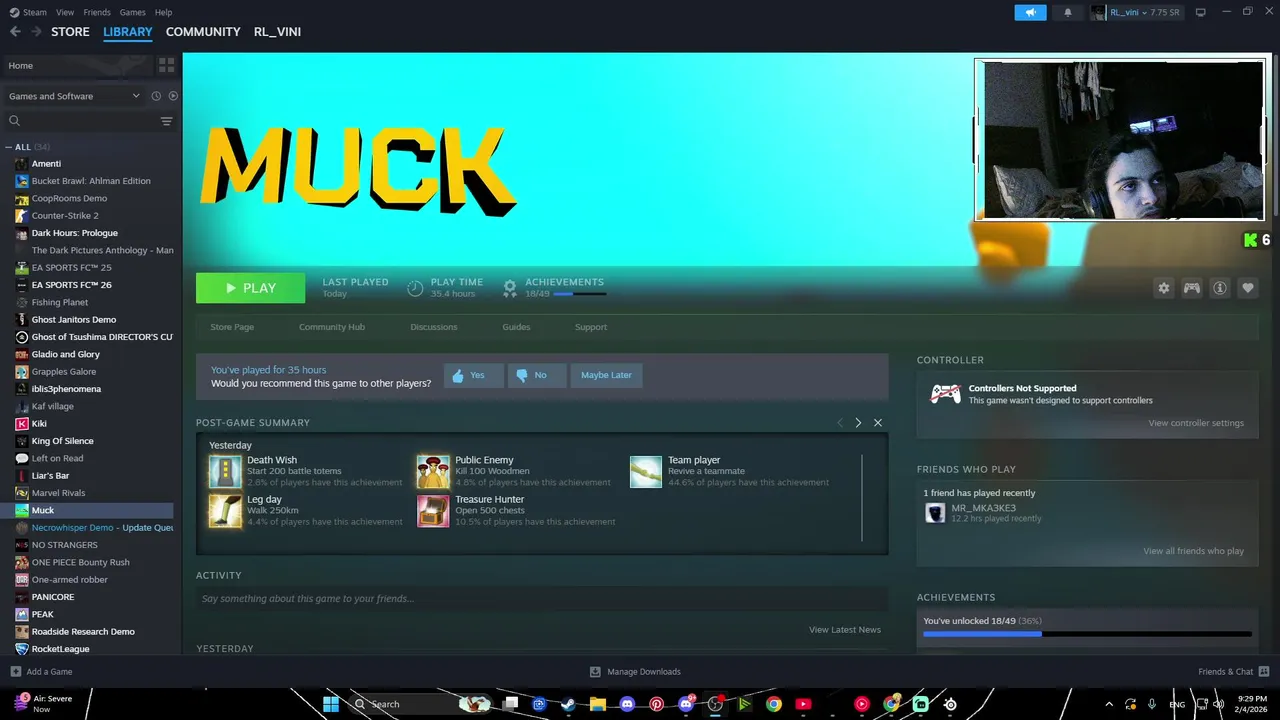Click Death Wish achievement icon
Viewport: 1280px width, 720px height.
(225, 471)
